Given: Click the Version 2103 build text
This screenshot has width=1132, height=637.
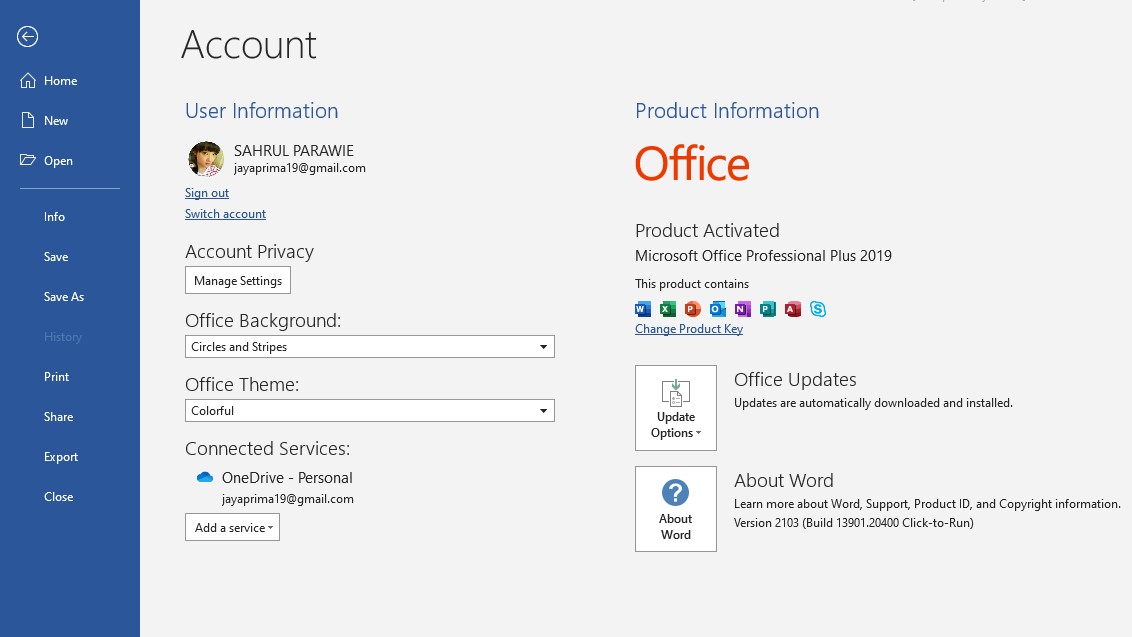Looking at the screenshot, I should click(x=853, y=523).
